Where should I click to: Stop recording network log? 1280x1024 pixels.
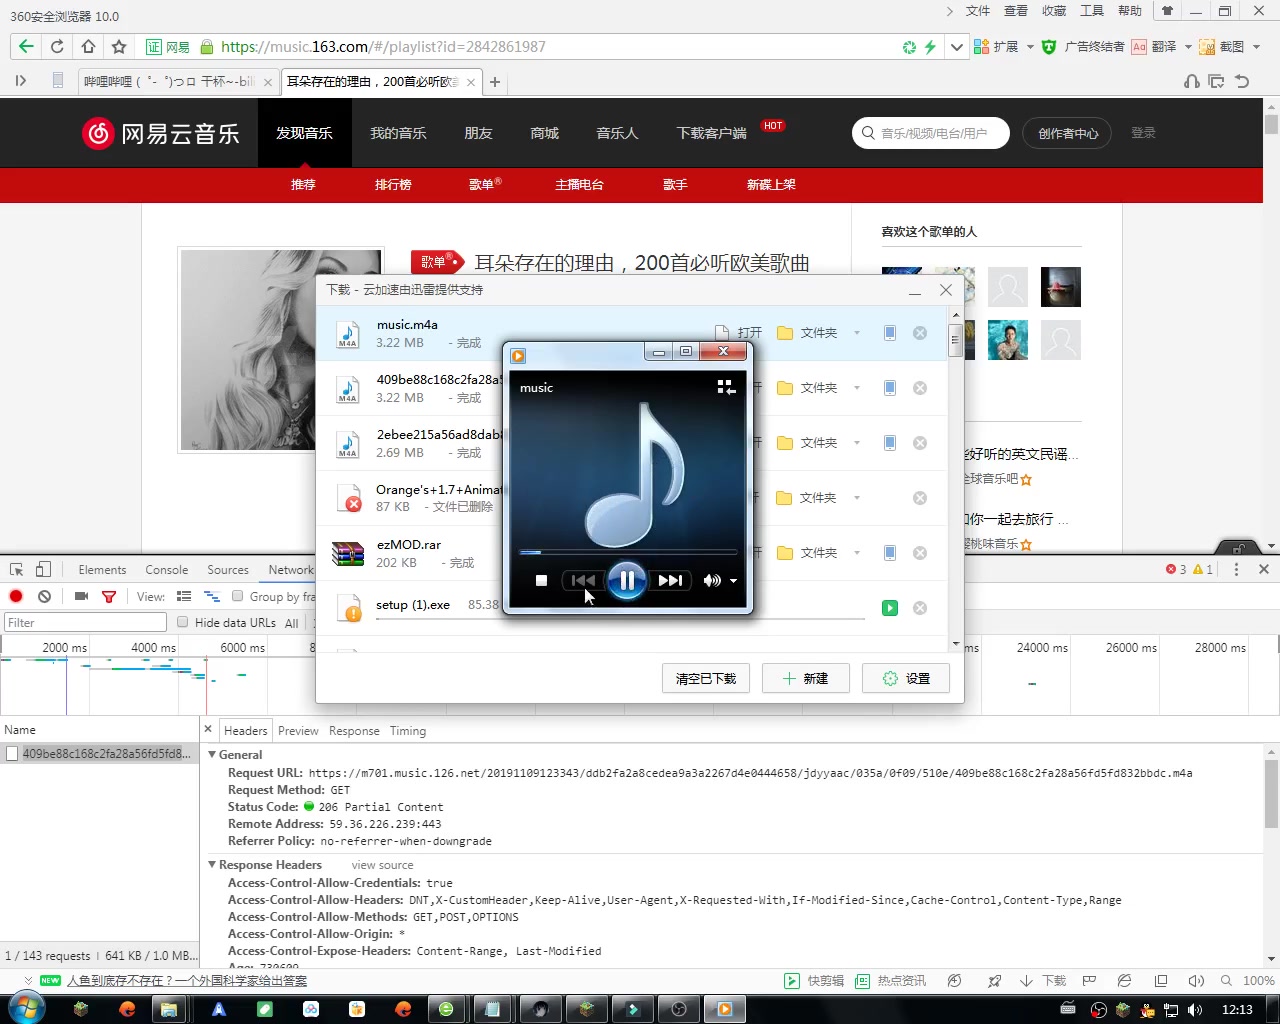(16, 596)
